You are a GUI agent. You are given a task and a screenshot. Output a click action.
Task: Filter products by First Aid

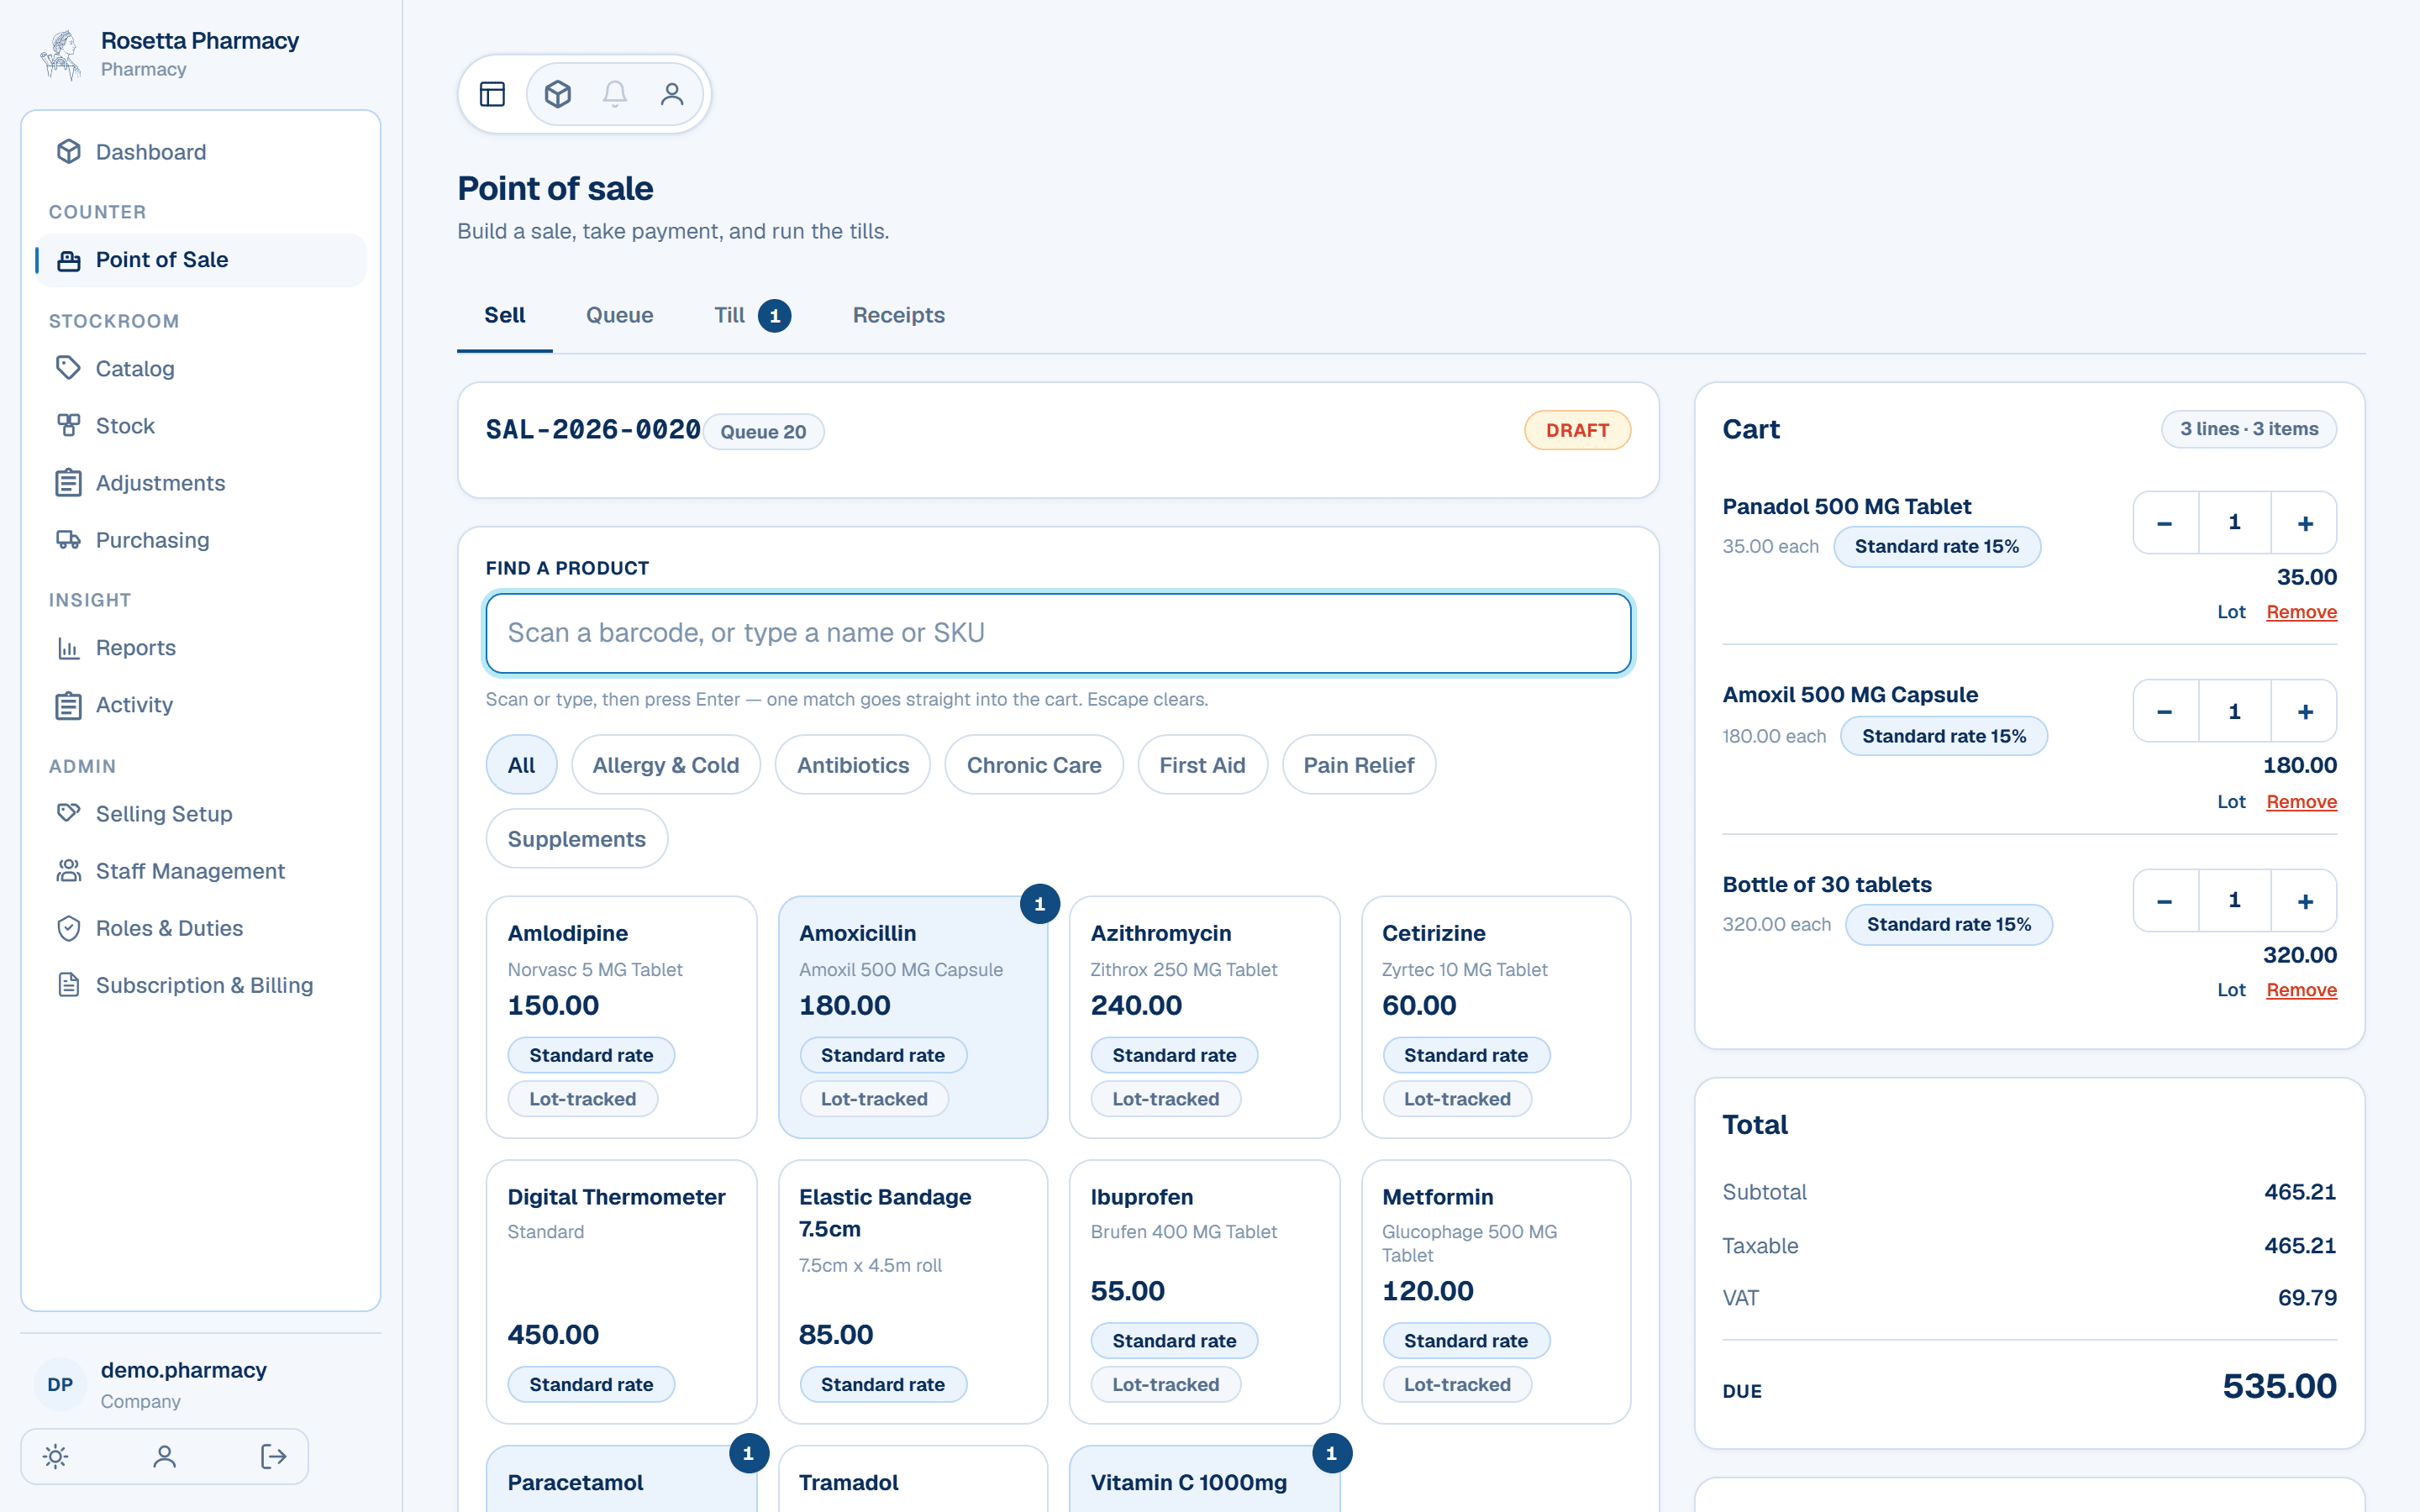point(1203,765)
